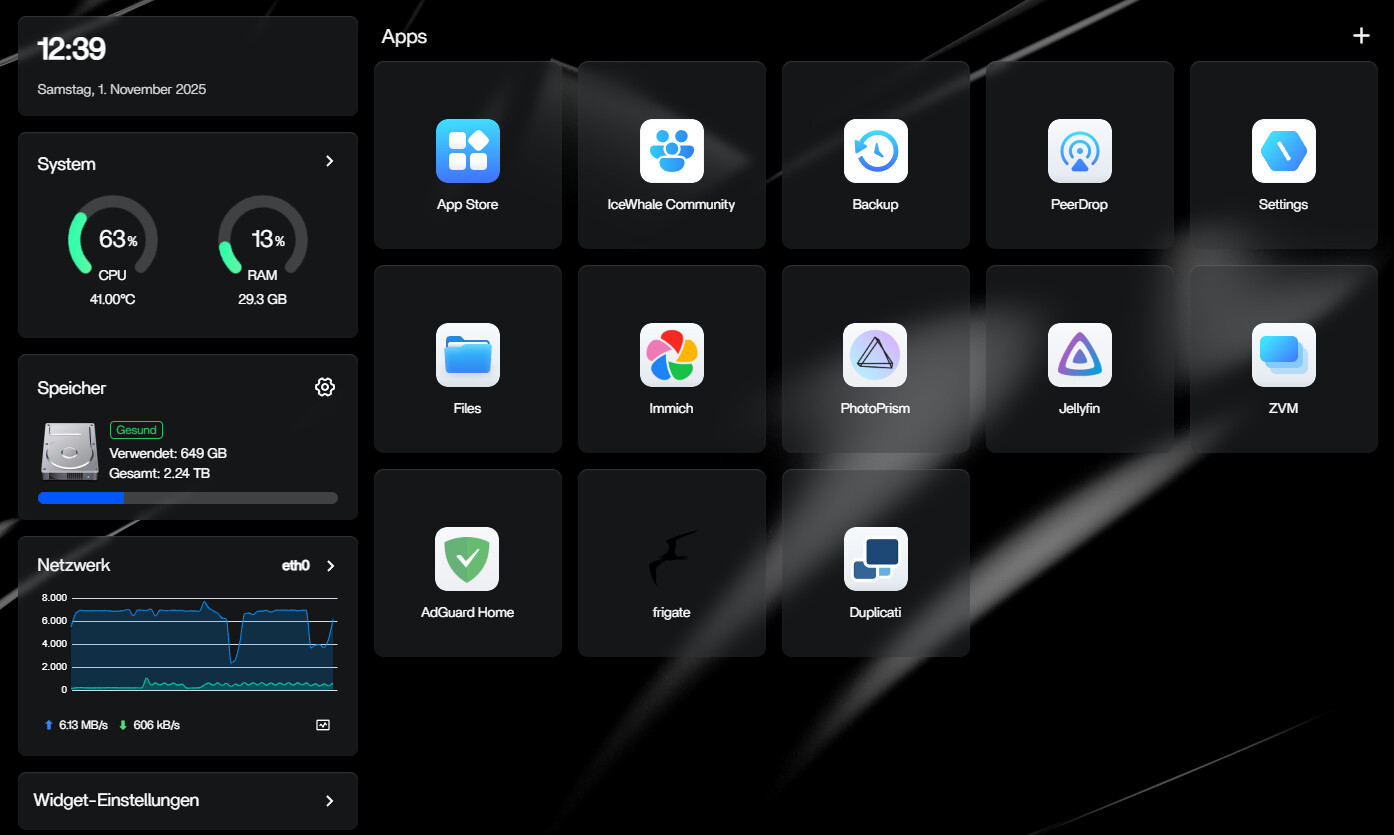1394x835 pixels.
Task: Expand the System widget details arrow
Action: pos(330,162)
